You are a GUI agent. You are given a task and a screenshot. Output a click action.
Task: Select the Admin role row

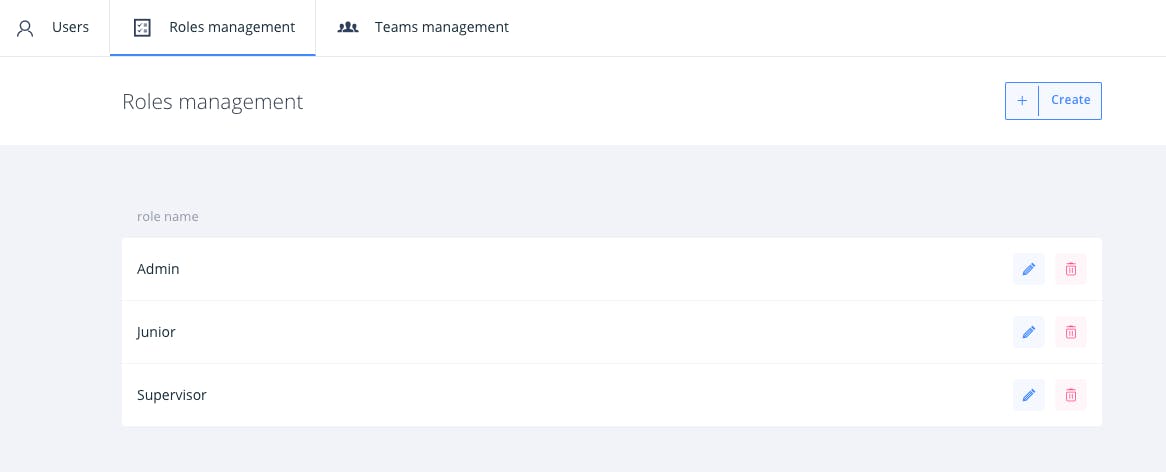pos(611,269)
